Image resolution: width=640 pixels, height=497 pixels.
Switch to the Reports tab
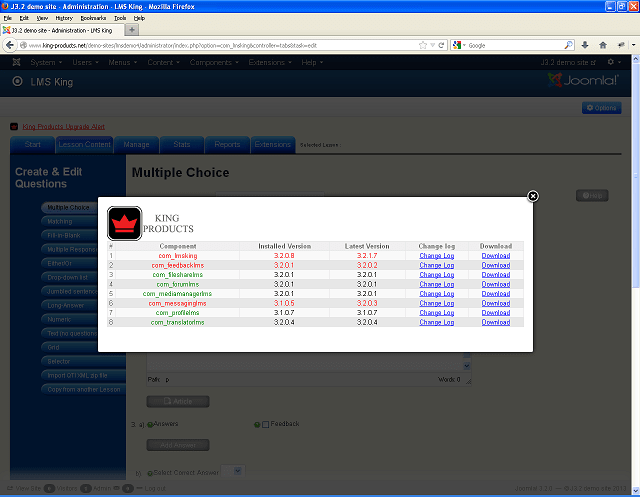coord(227,144)
